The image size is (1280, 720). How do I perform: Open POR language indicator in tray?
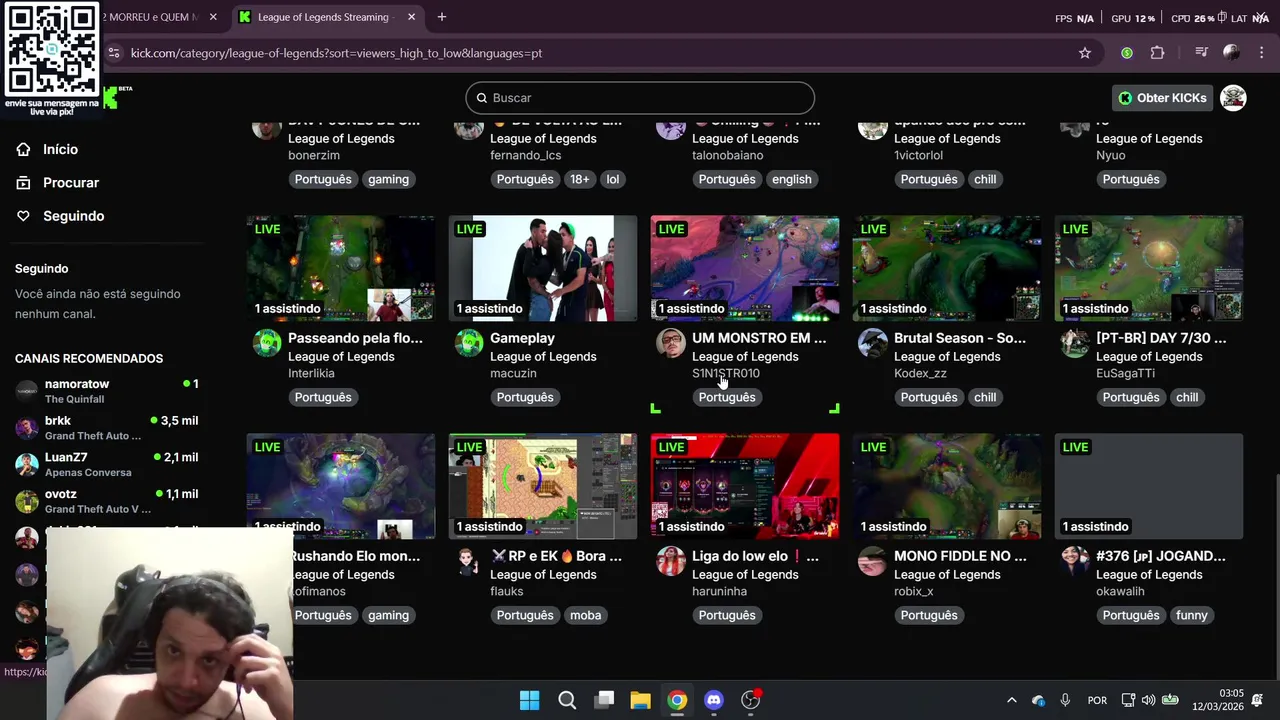click(x=1097, y=700)
